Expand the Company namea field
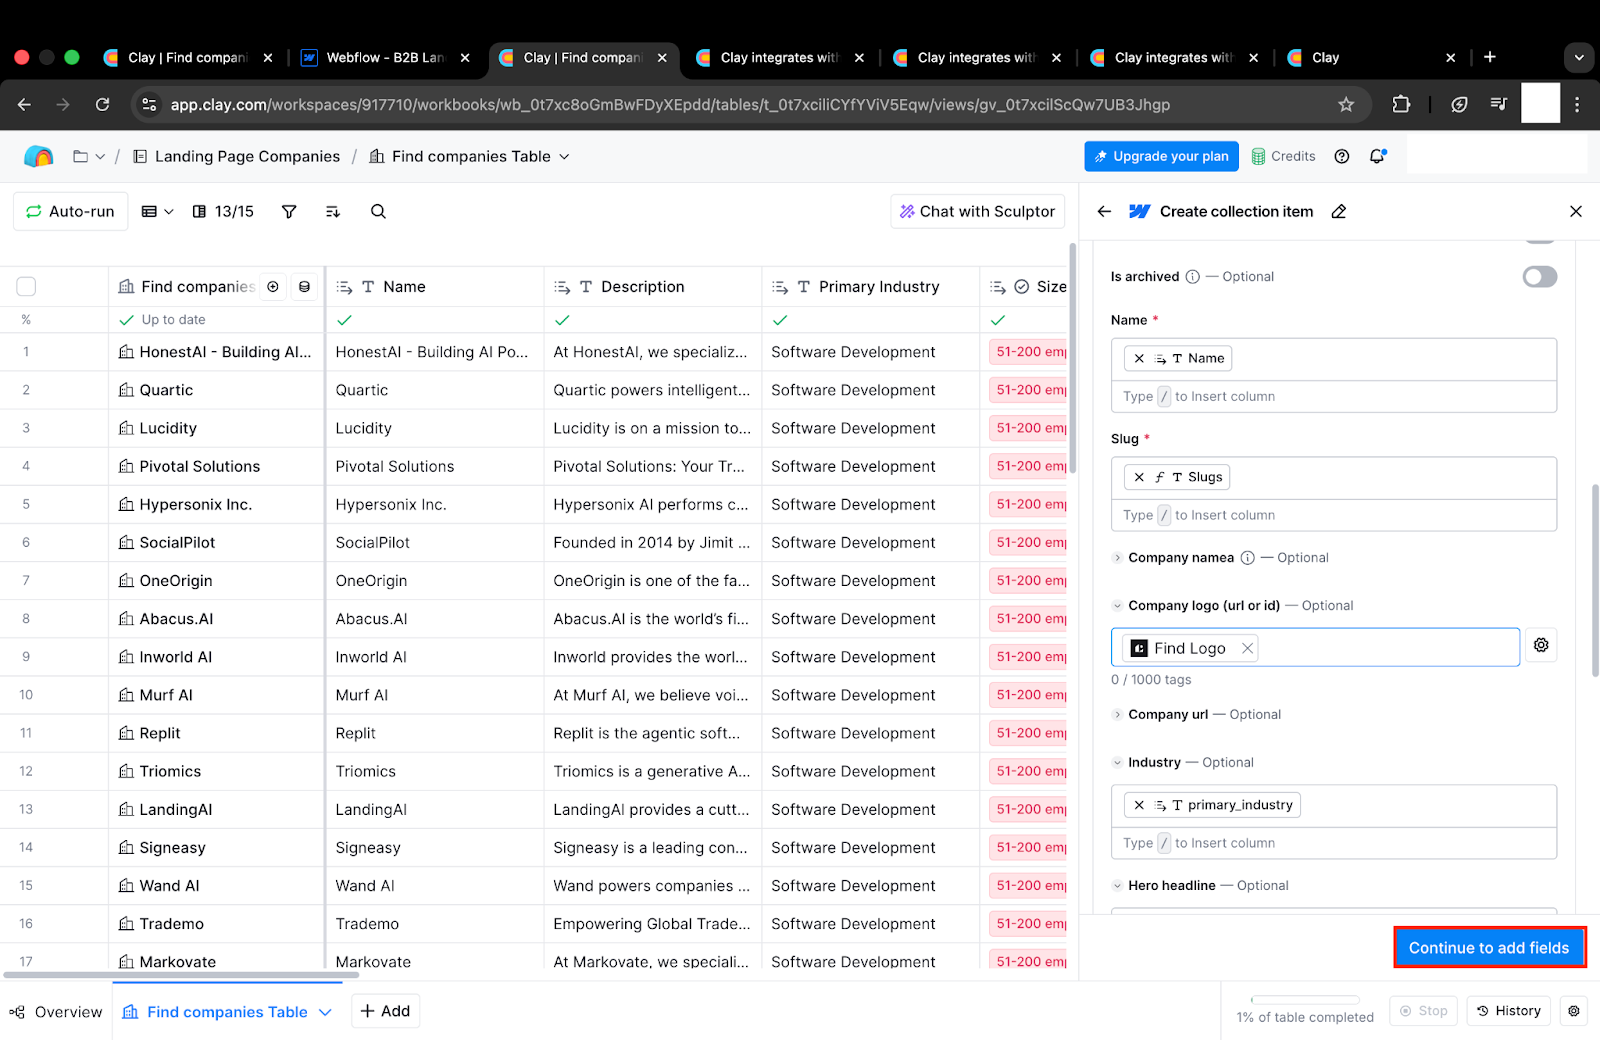Viewport: 1600px width, 1040px height. 1118,558
